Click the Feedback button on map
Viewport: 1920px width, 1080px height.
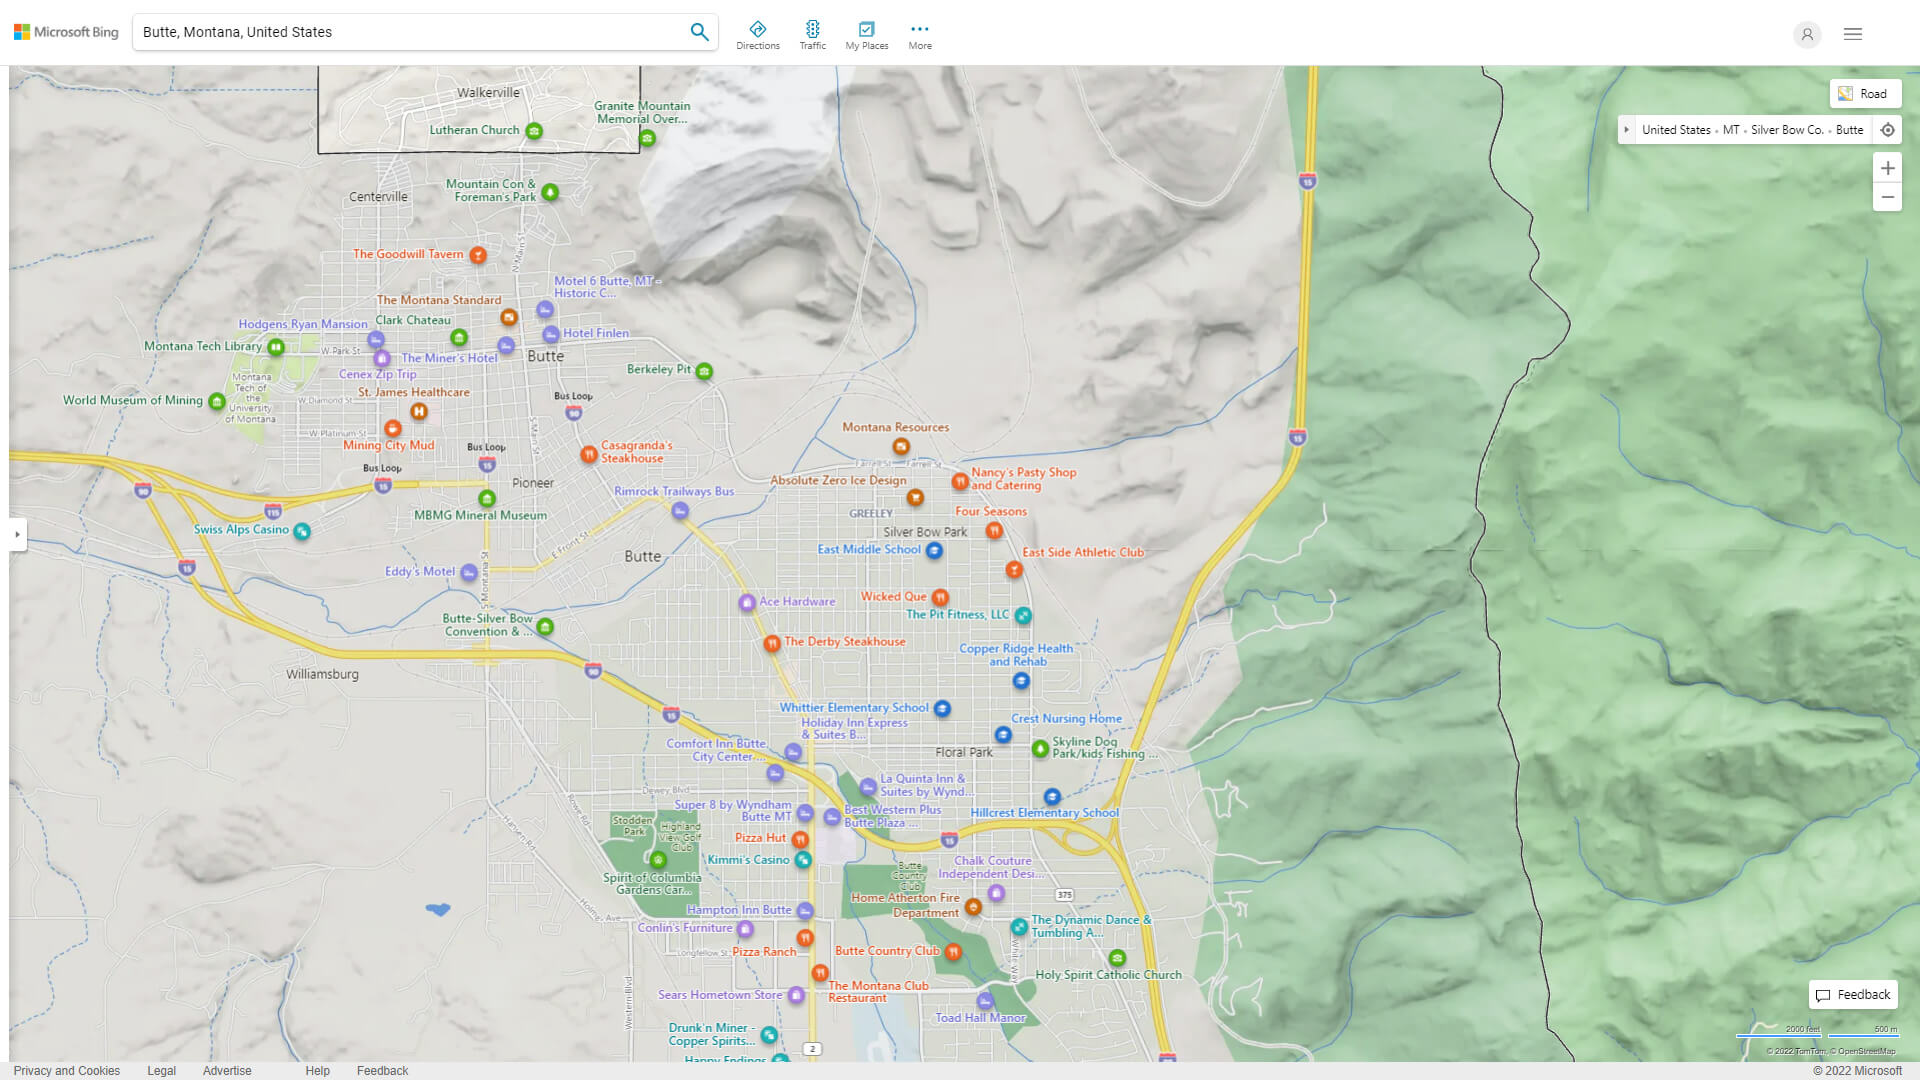[1853, 995]
